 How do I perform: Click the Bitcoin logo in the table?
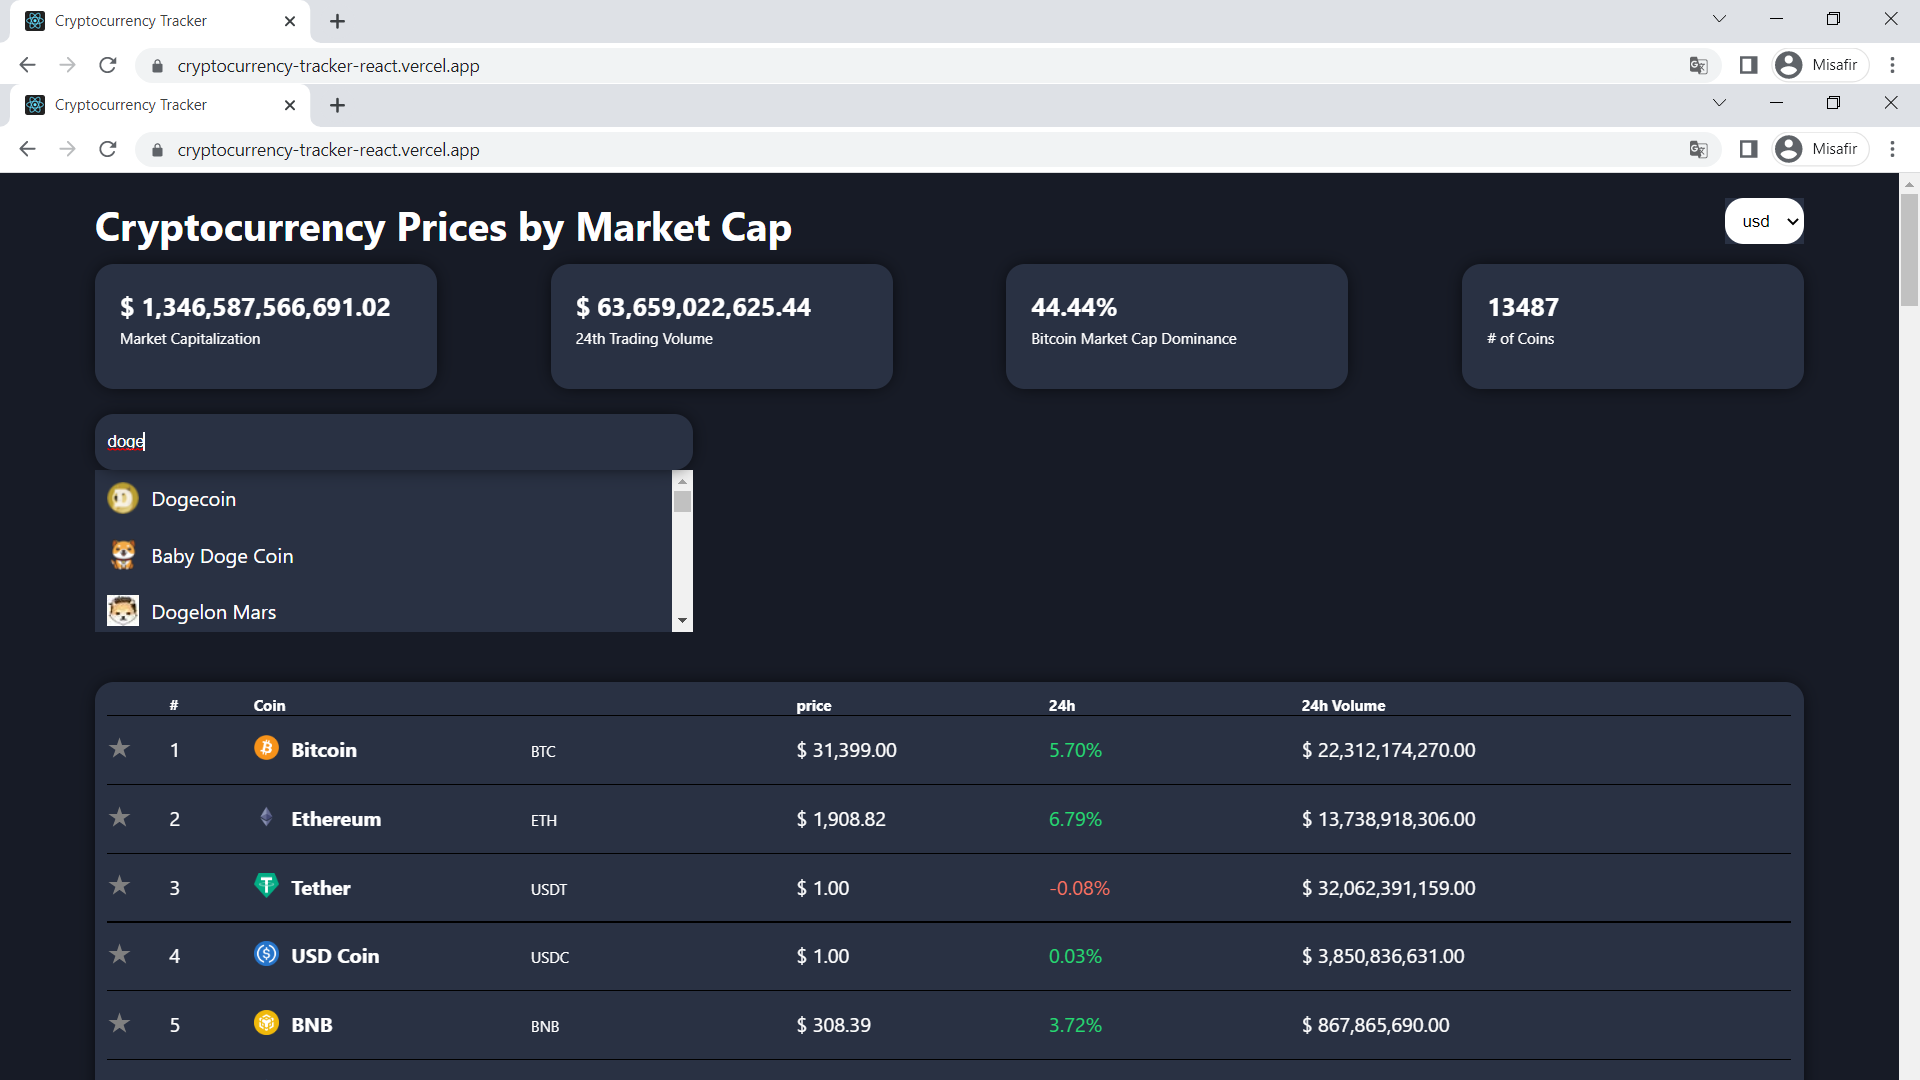266,748
